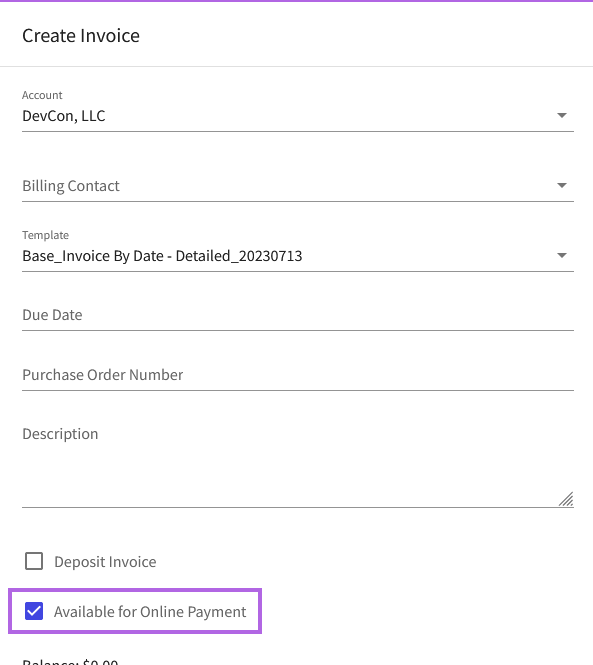The image size is (593, 665).
Task: Focus the Purchase Order Number field
Action: [x=298, y=375]
